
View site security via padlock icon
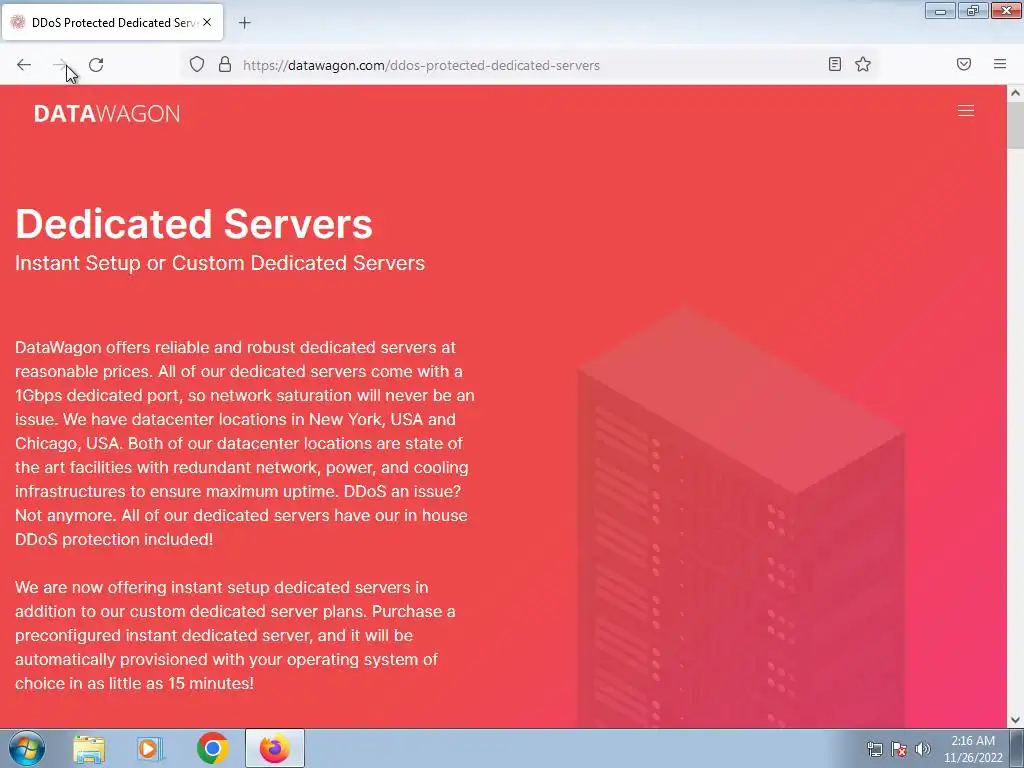click(x=225, y=64)
